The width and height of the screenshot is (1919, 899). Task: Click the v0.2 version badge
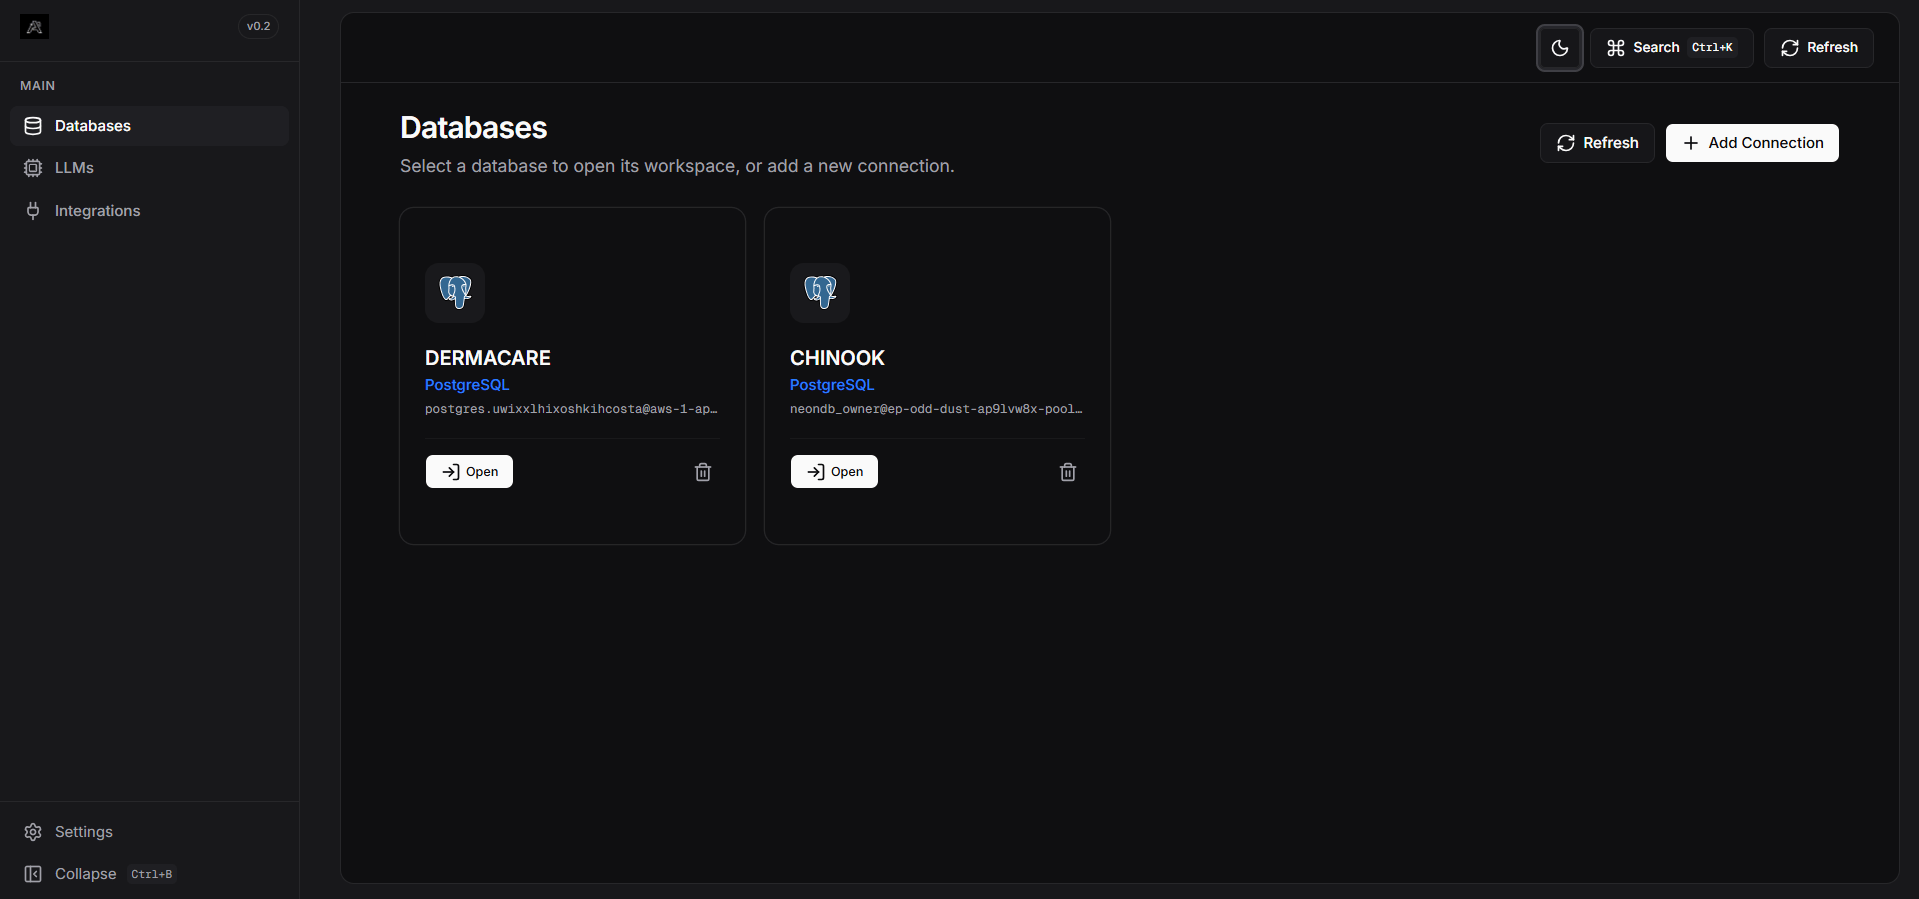click(x=259, y=27)
